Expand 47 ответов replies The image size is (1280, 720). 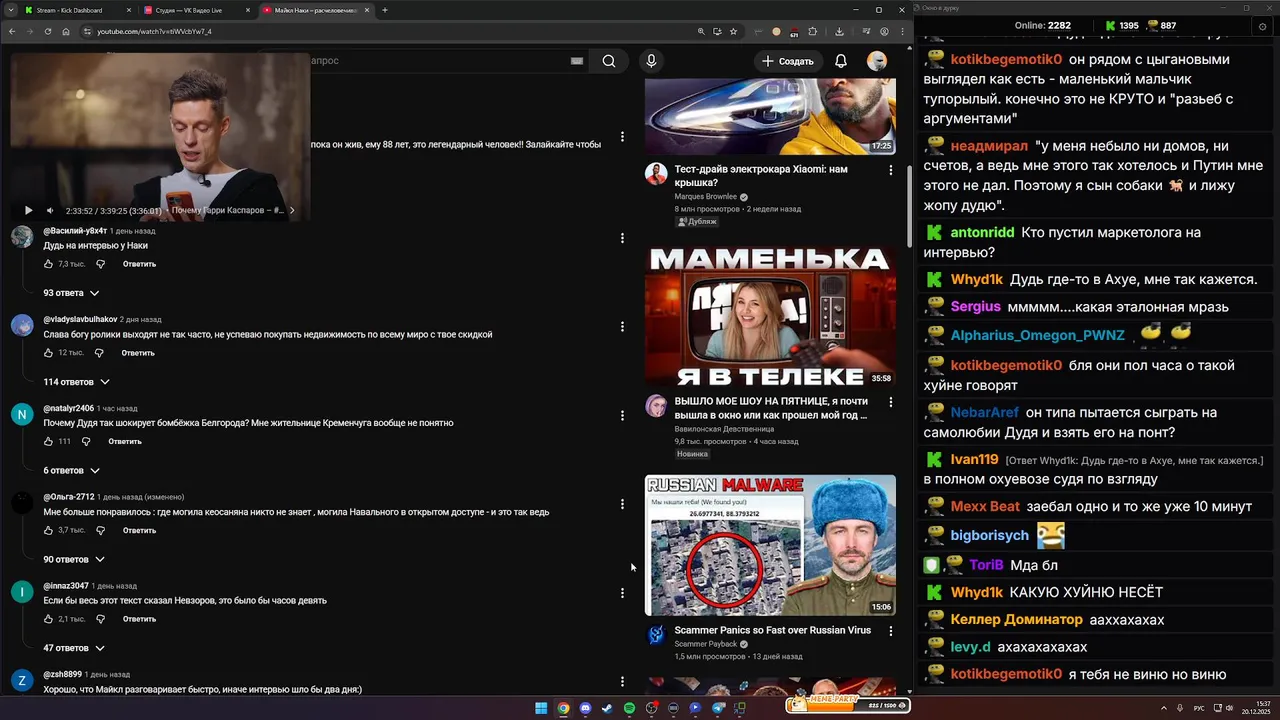click(73, 648)
